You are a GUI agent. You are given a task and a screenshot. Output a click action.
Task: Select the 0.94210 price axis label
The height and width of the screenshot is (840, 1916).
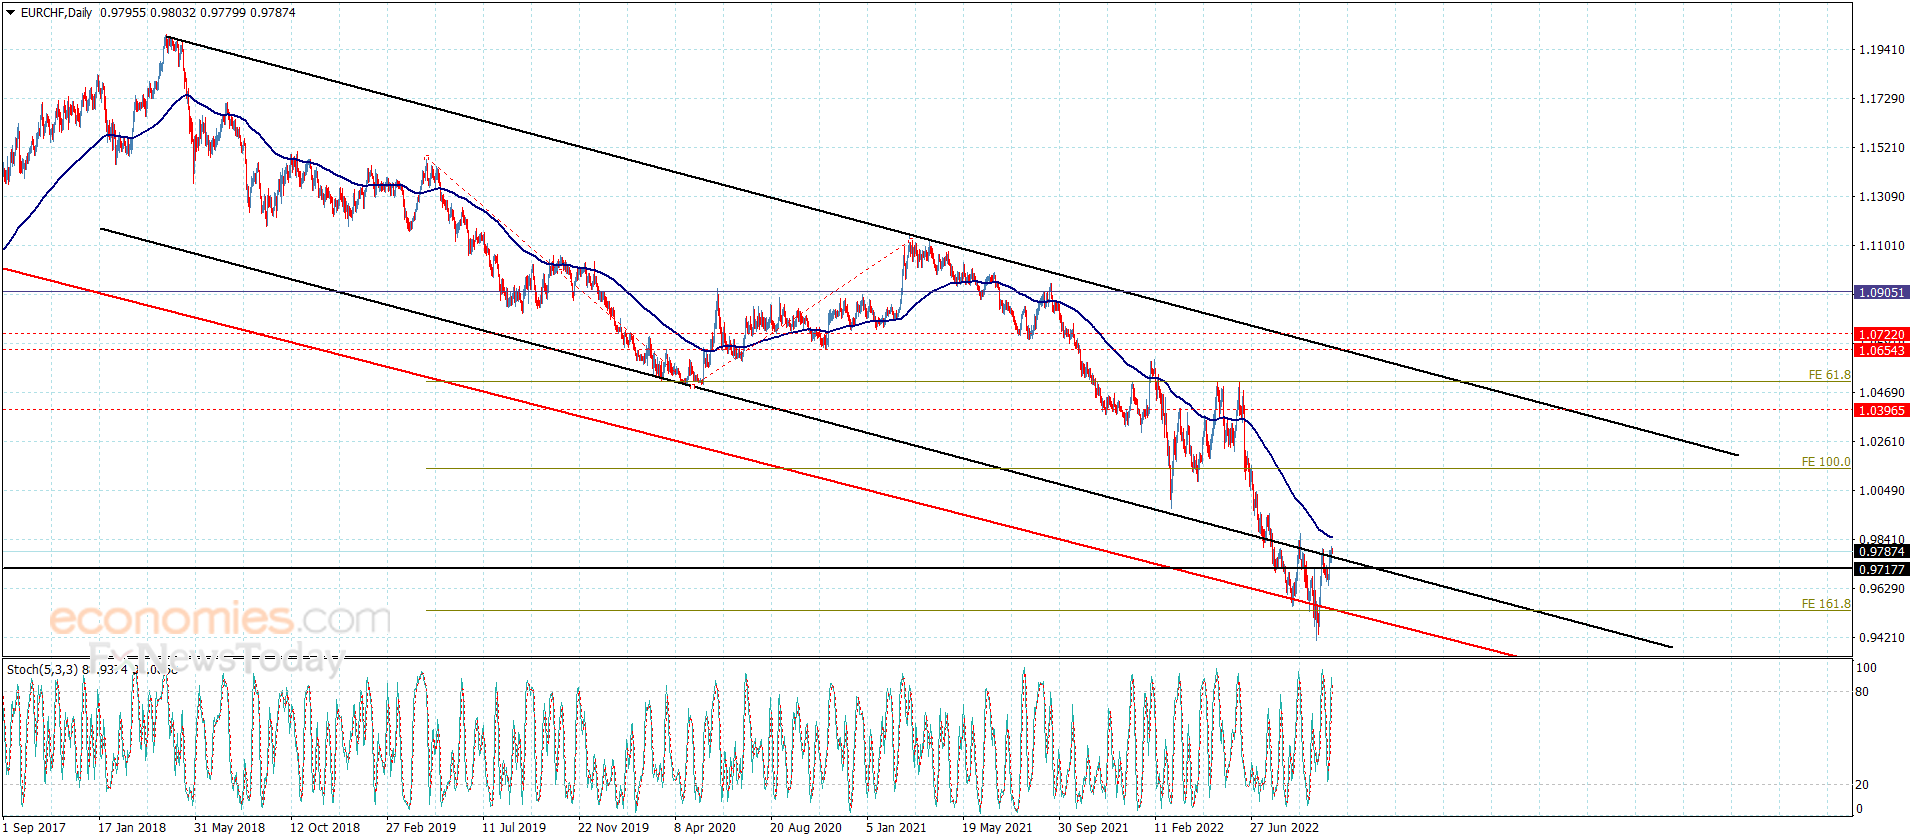(1881, 638)
